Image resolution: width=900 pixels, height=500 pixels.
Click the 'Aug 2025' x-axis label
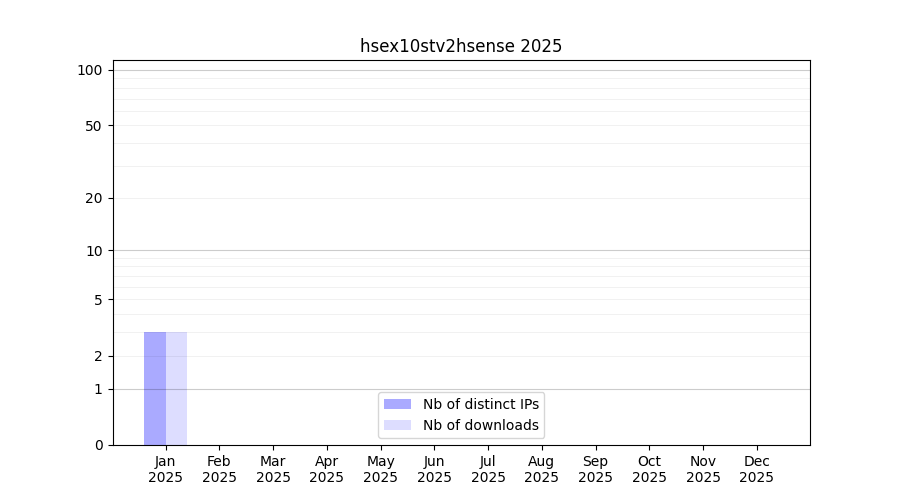(541, 469)
